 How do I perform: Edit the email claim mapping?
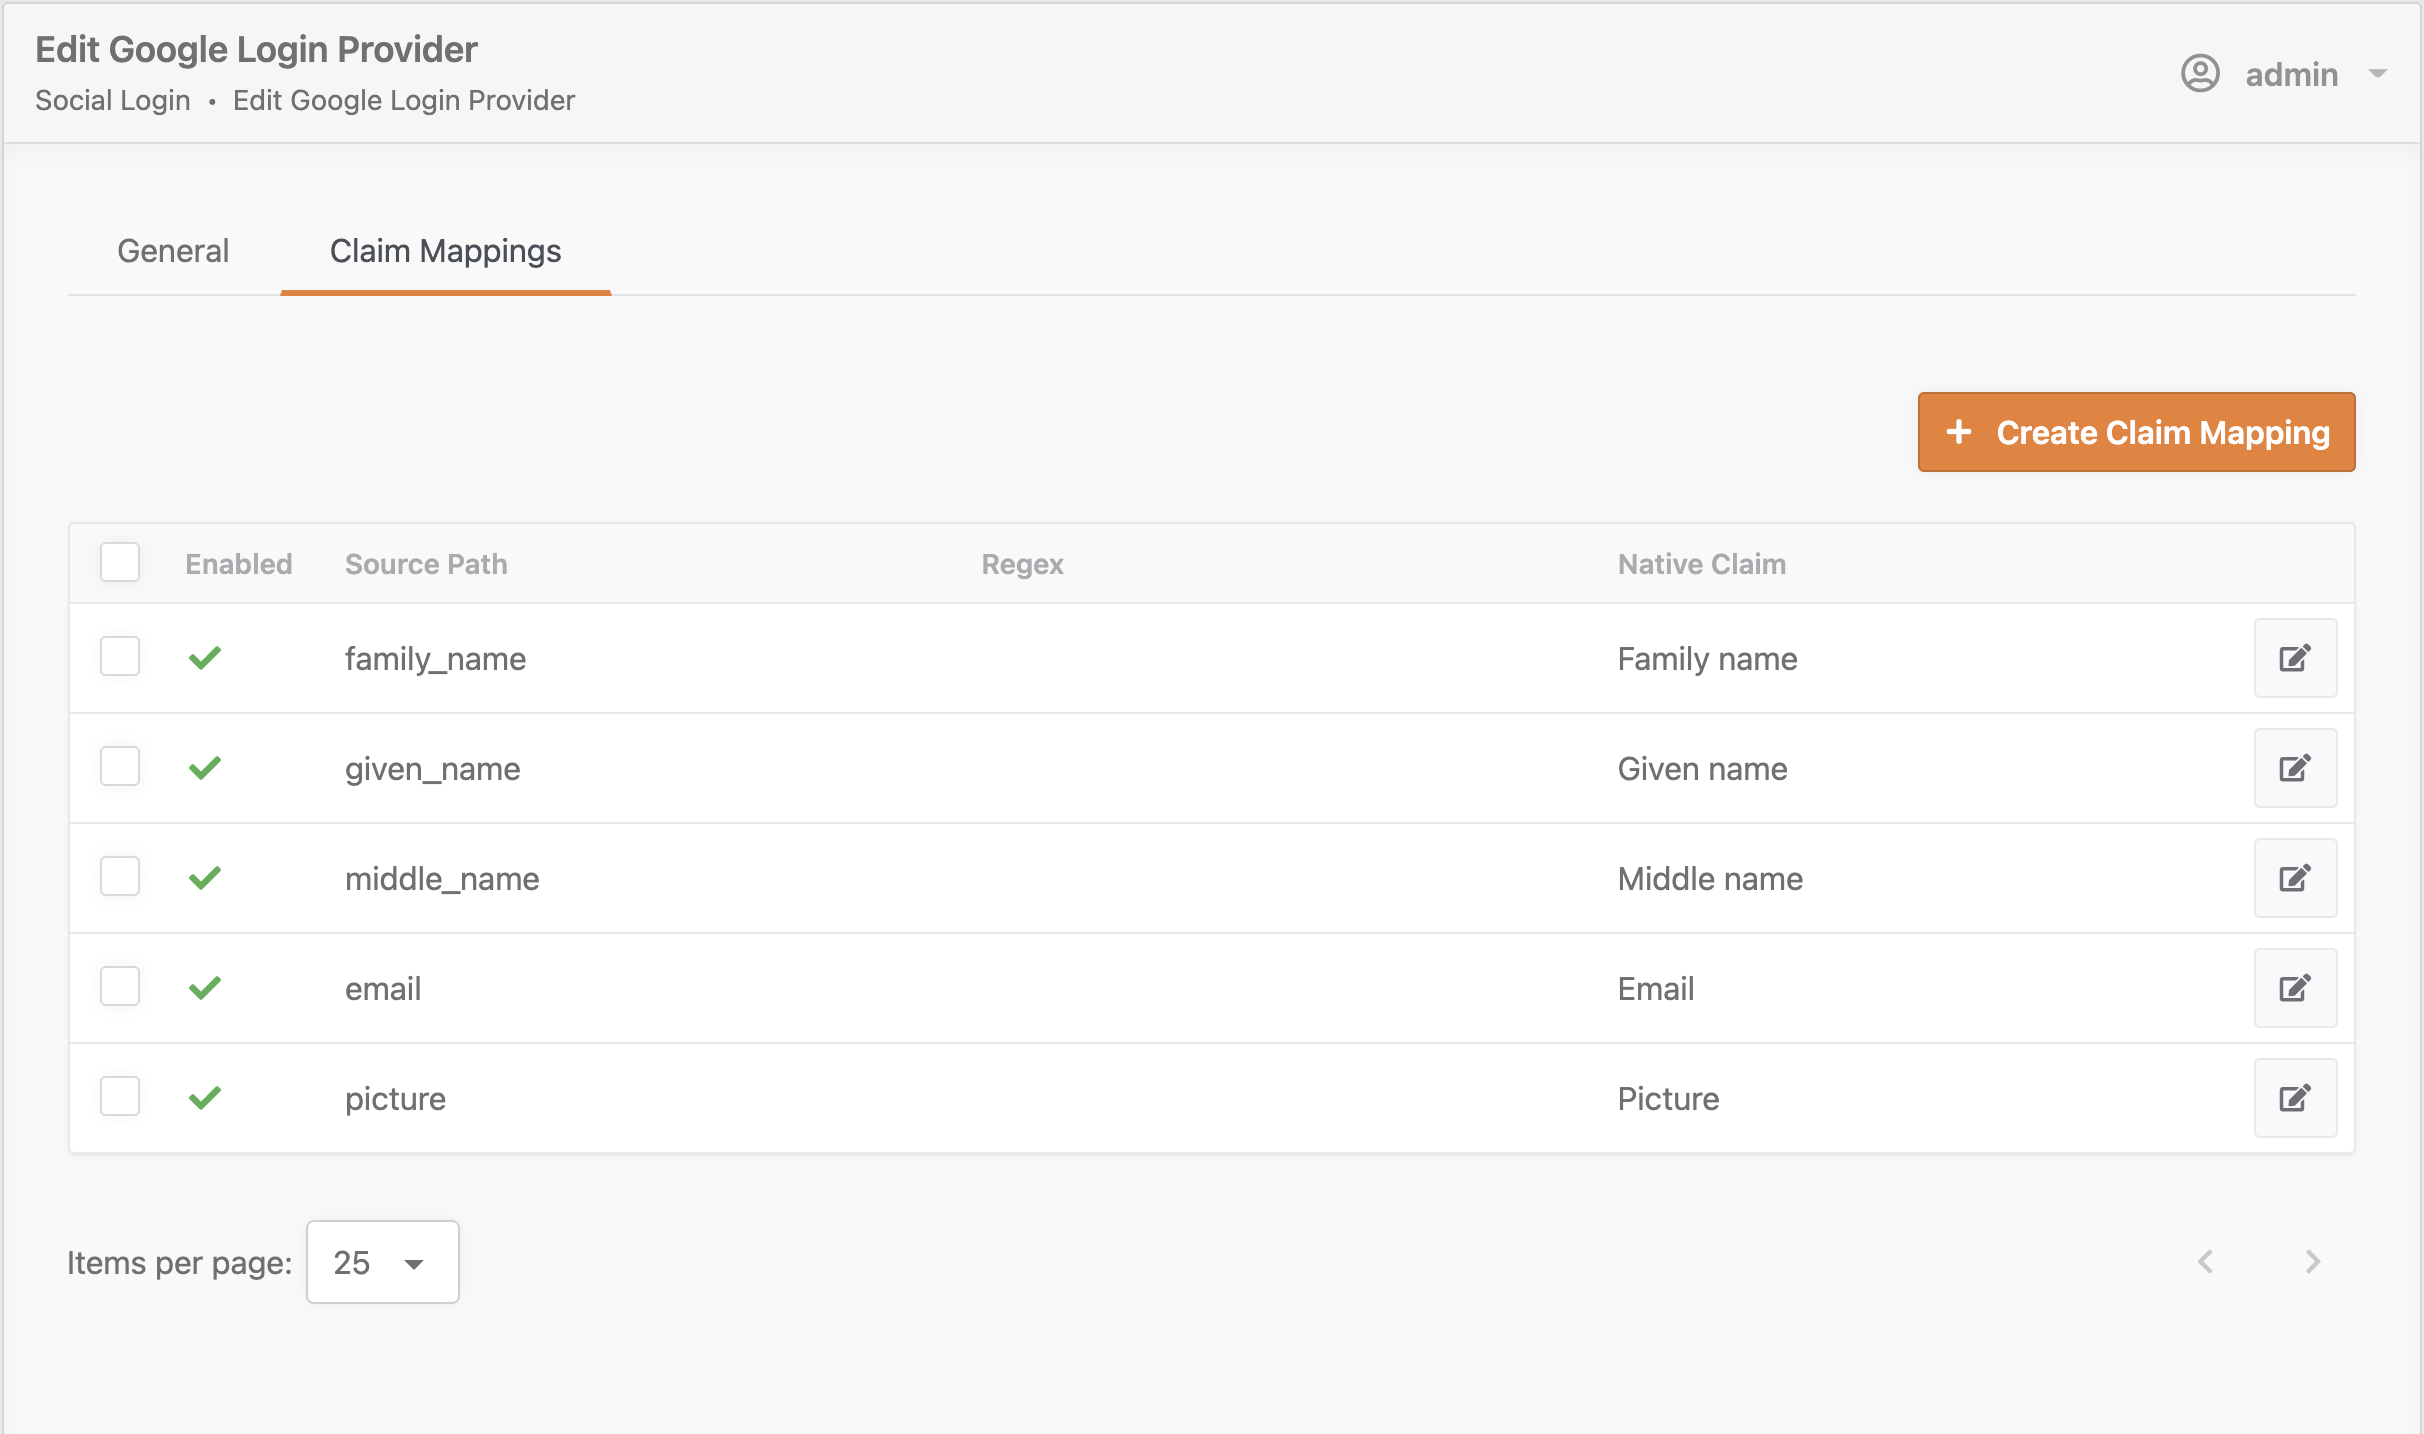[x=2295, y=988]
